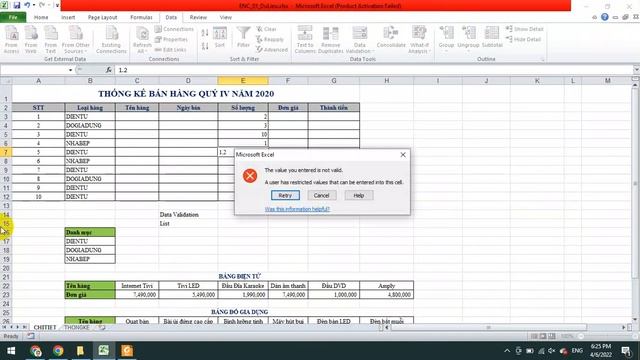Click the horizontal scrollbar at the bottom
The height and width of the screenshot is (360, 640).
[x=488, y=327]
